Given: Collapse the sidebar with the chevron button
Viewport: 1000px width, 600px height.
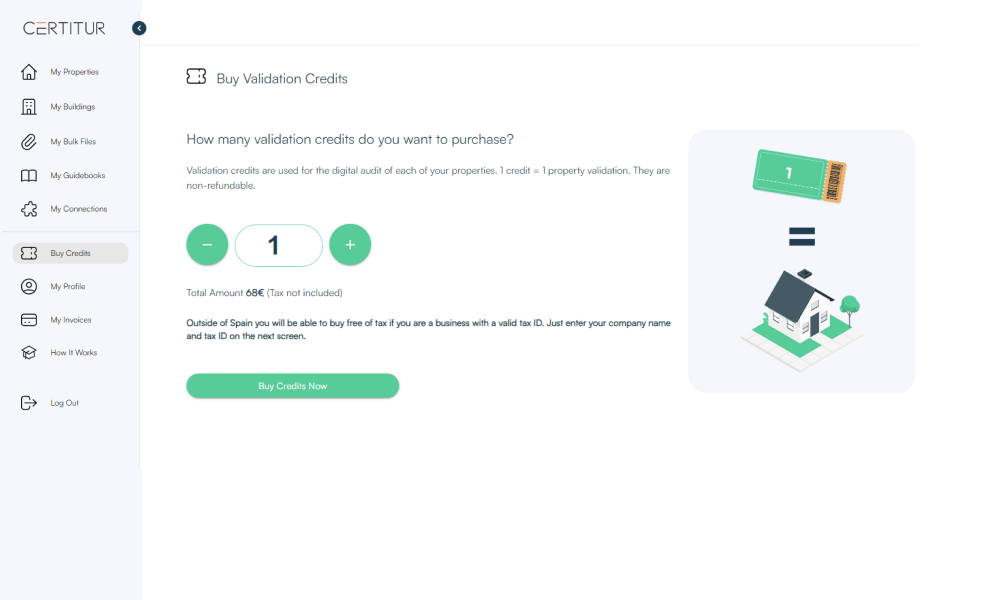Looking at the screenshot, I should pyautogui.click(x=139, y=28).
